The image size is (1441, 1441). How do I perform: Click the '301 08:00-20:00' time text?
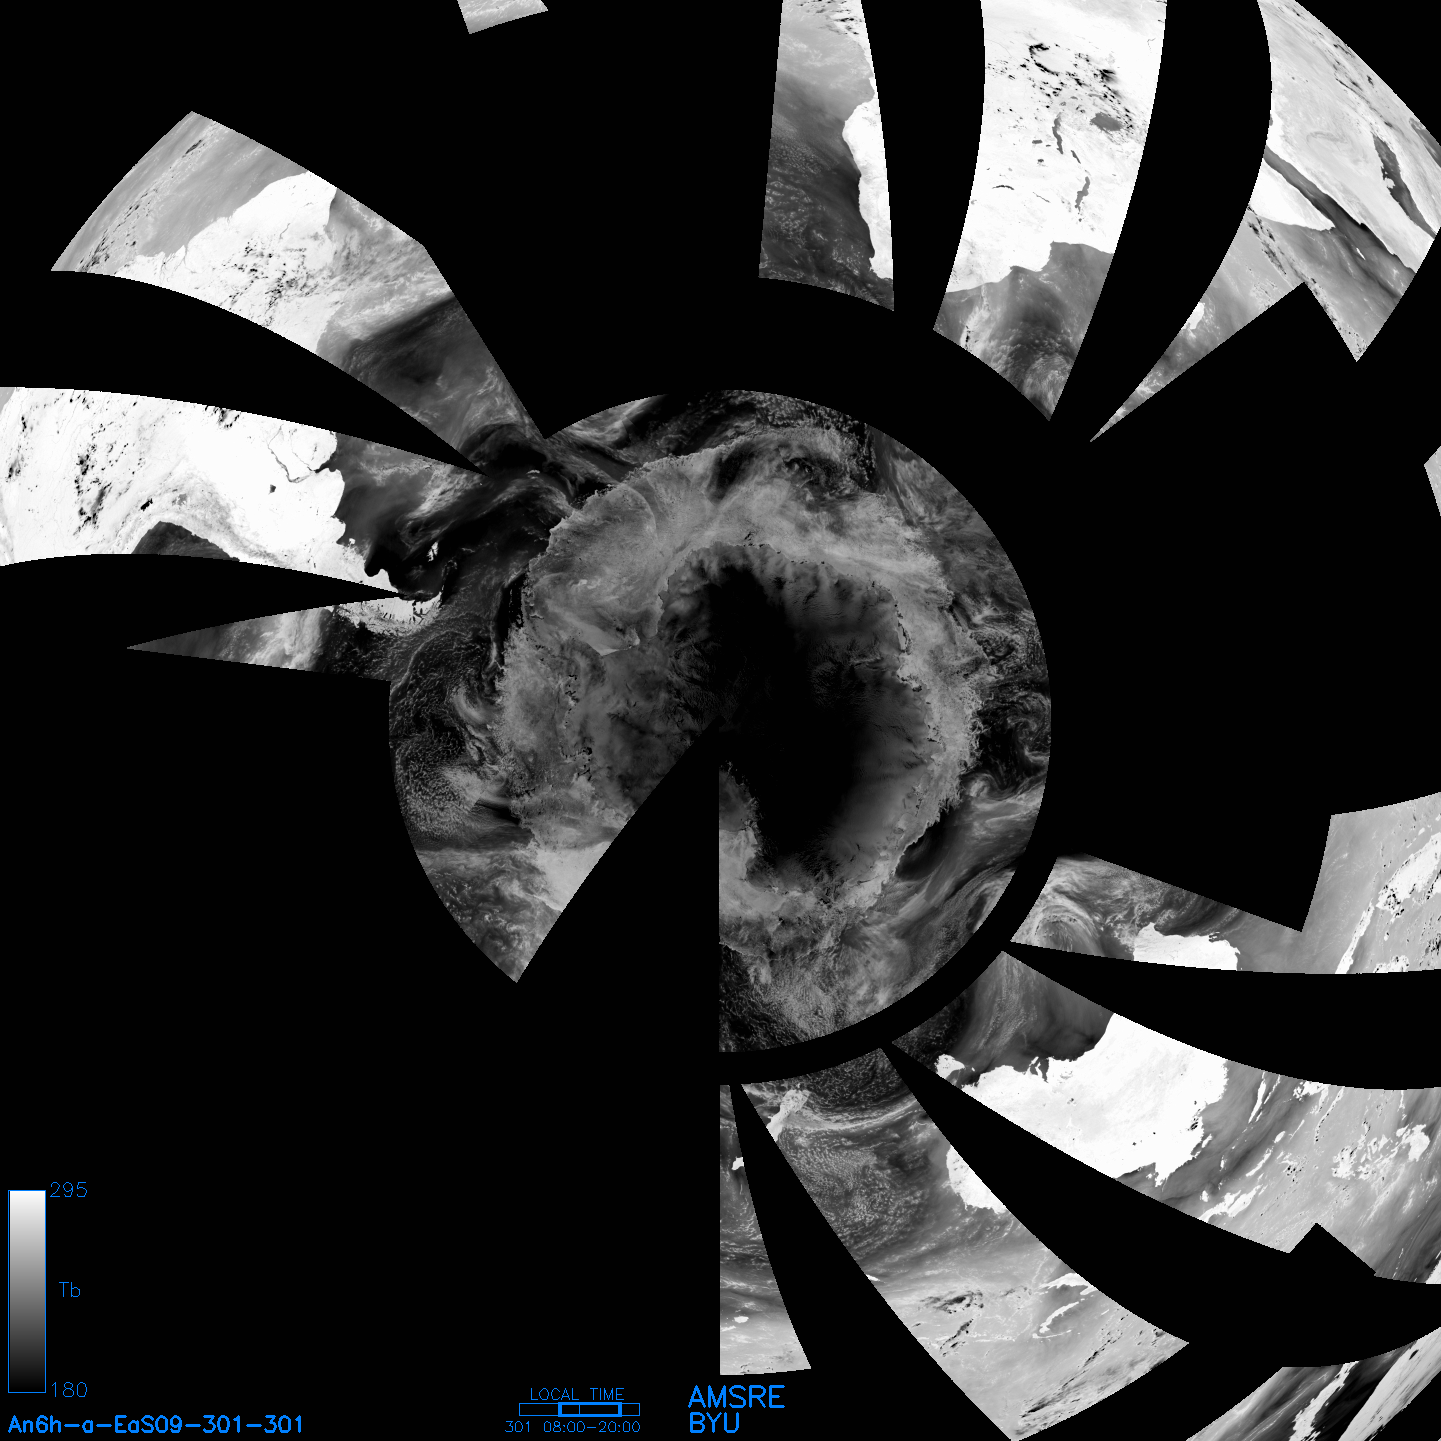pyautogui.click(x=573, y=1427)
